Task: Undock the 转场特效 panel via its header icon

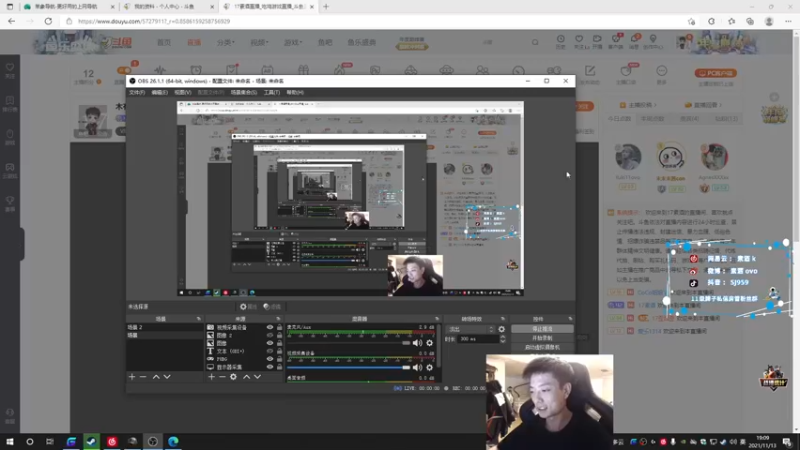Action: tap(503, 319)
